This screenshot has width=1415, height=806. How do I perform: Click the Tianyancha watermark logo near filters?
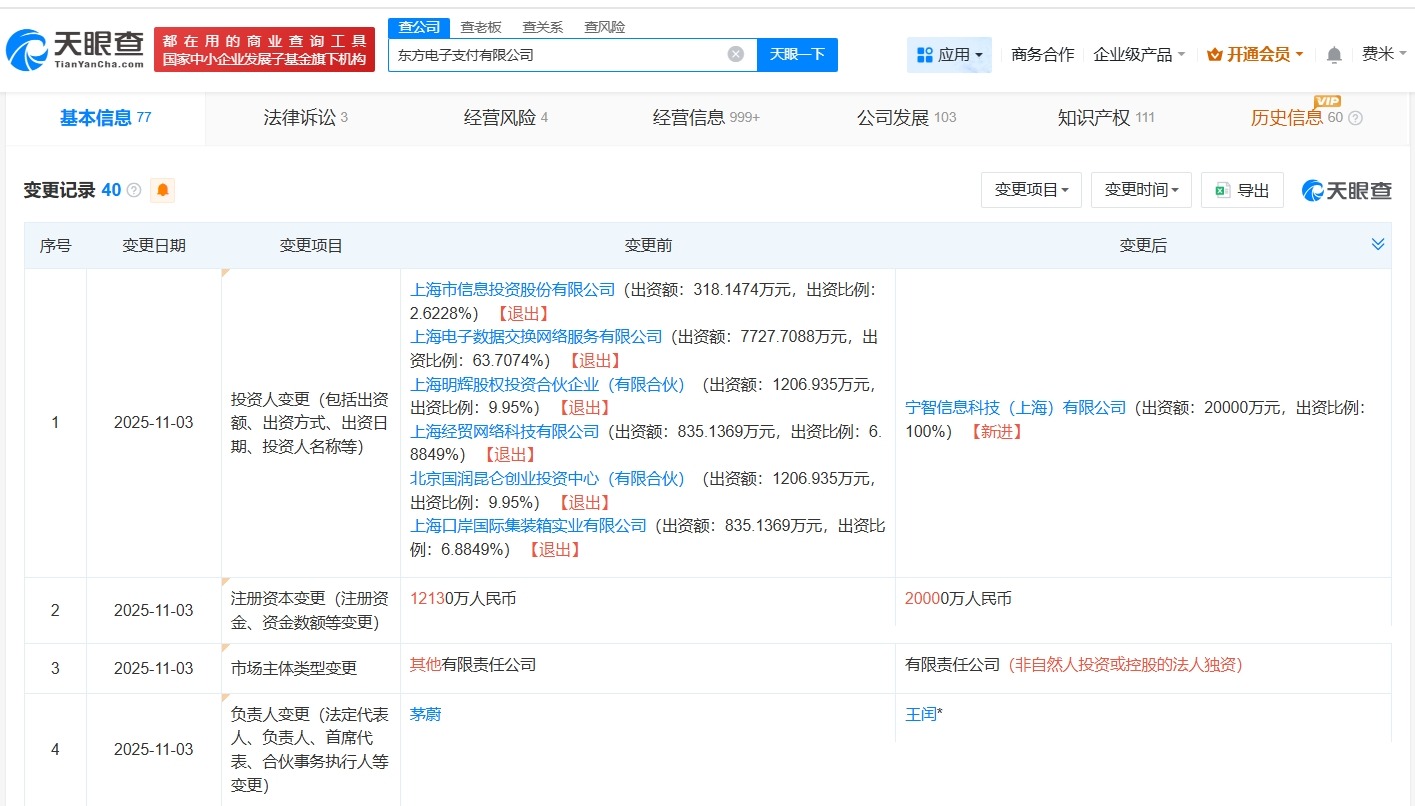(1346, 190)
